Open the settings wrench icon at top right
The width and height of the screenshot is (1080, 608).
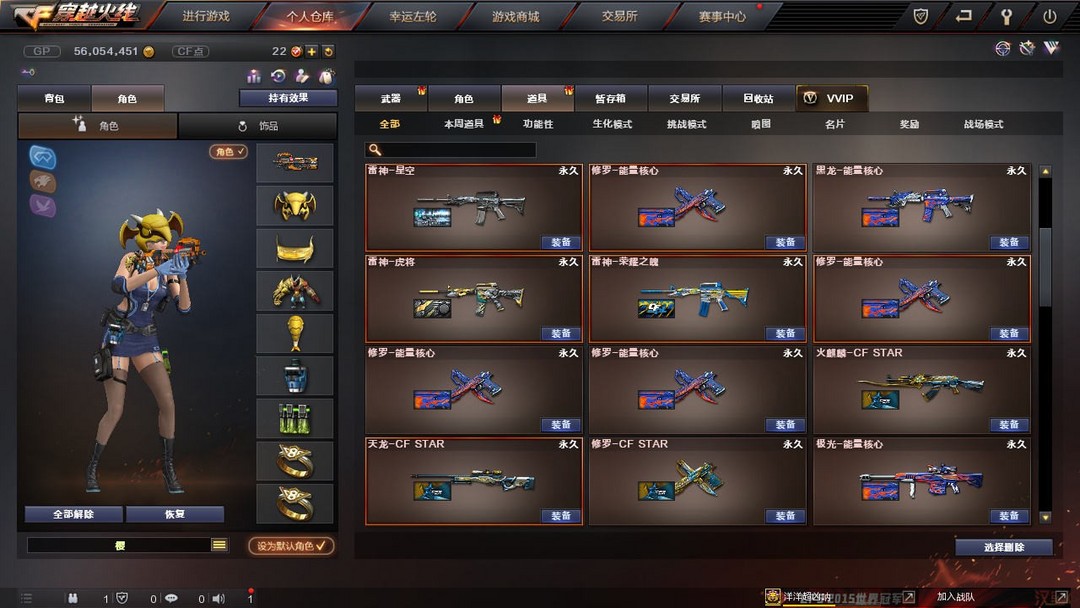point(1006,17)
